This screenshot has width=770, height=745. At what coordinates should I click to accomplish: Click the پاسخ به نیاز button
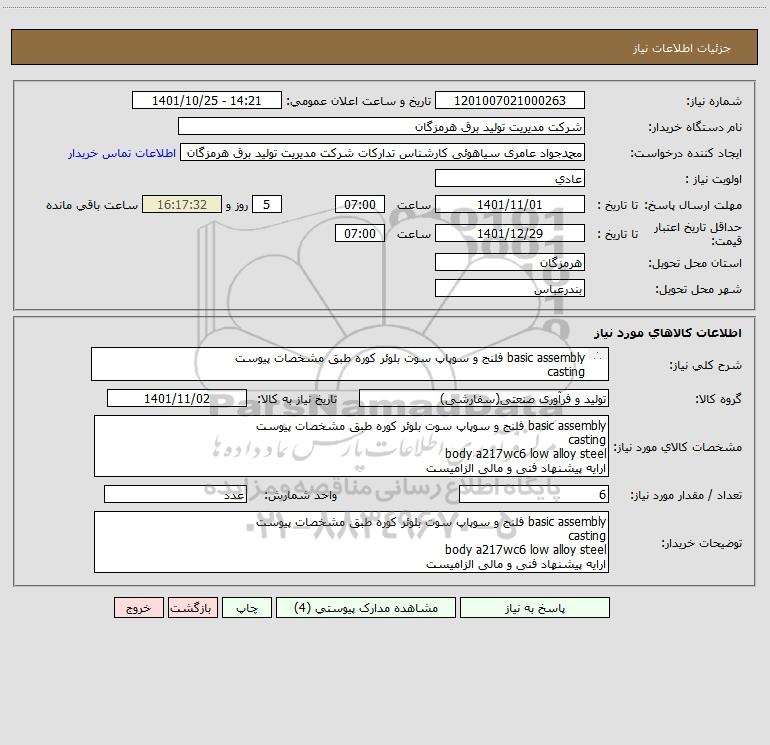[x=534, y=608]
